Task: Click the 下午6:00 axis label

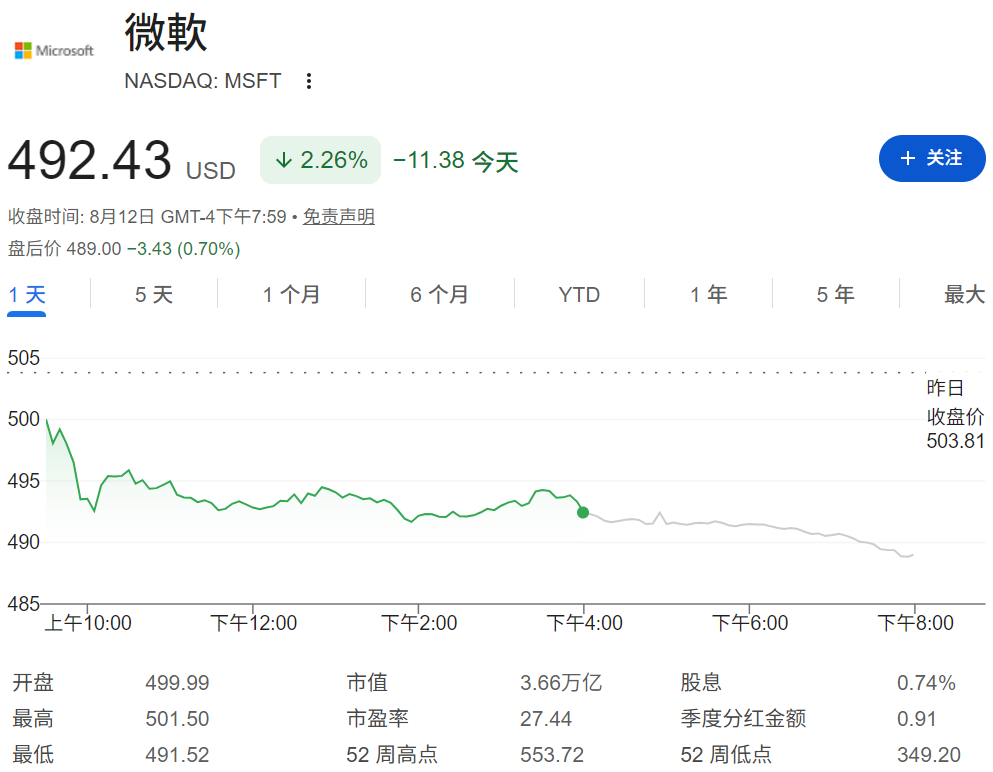Action: tap(750, 623)
